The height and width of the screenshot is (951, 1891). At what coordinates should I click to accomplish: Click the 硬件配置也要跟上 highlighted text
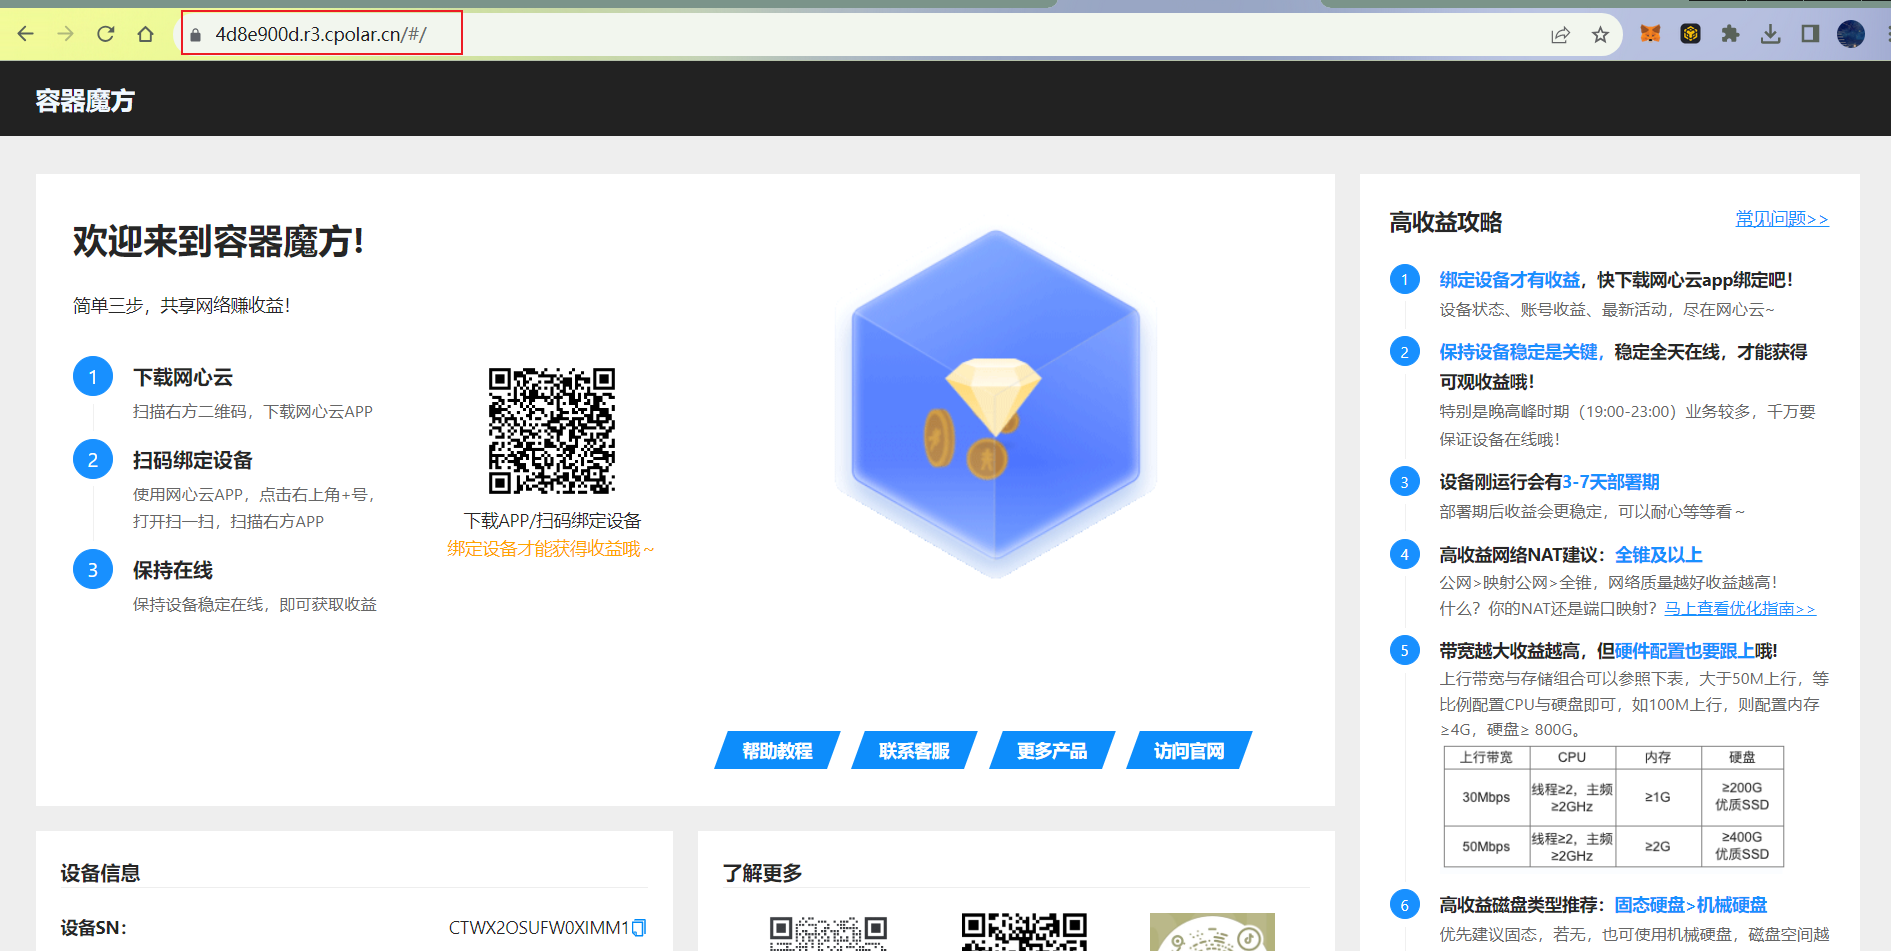click(x=1685, y=651)
